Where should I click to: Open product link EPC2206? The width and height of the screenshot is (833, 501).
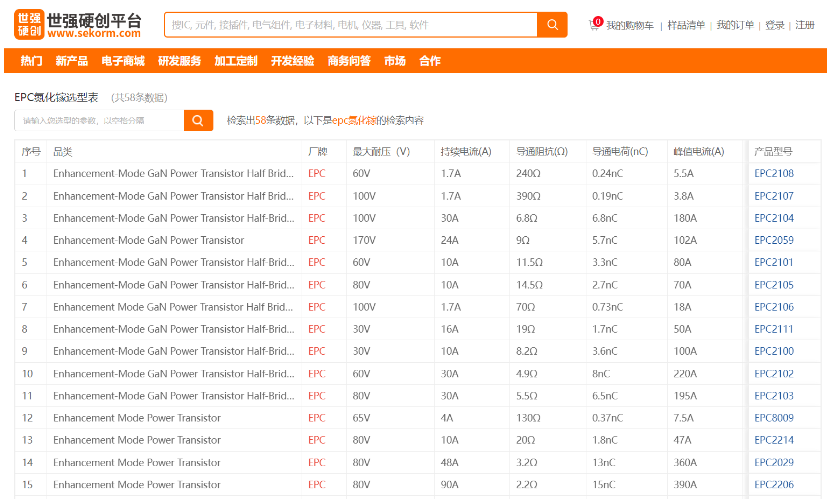[774, 485]
